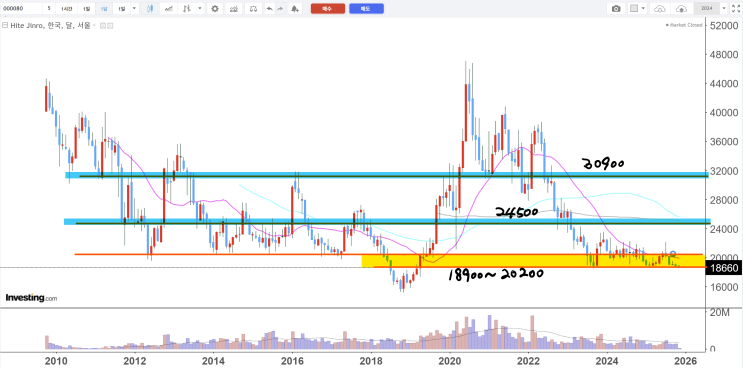Select the 1시간 interval button
743x368 pixels.
(x=65, y=9)
